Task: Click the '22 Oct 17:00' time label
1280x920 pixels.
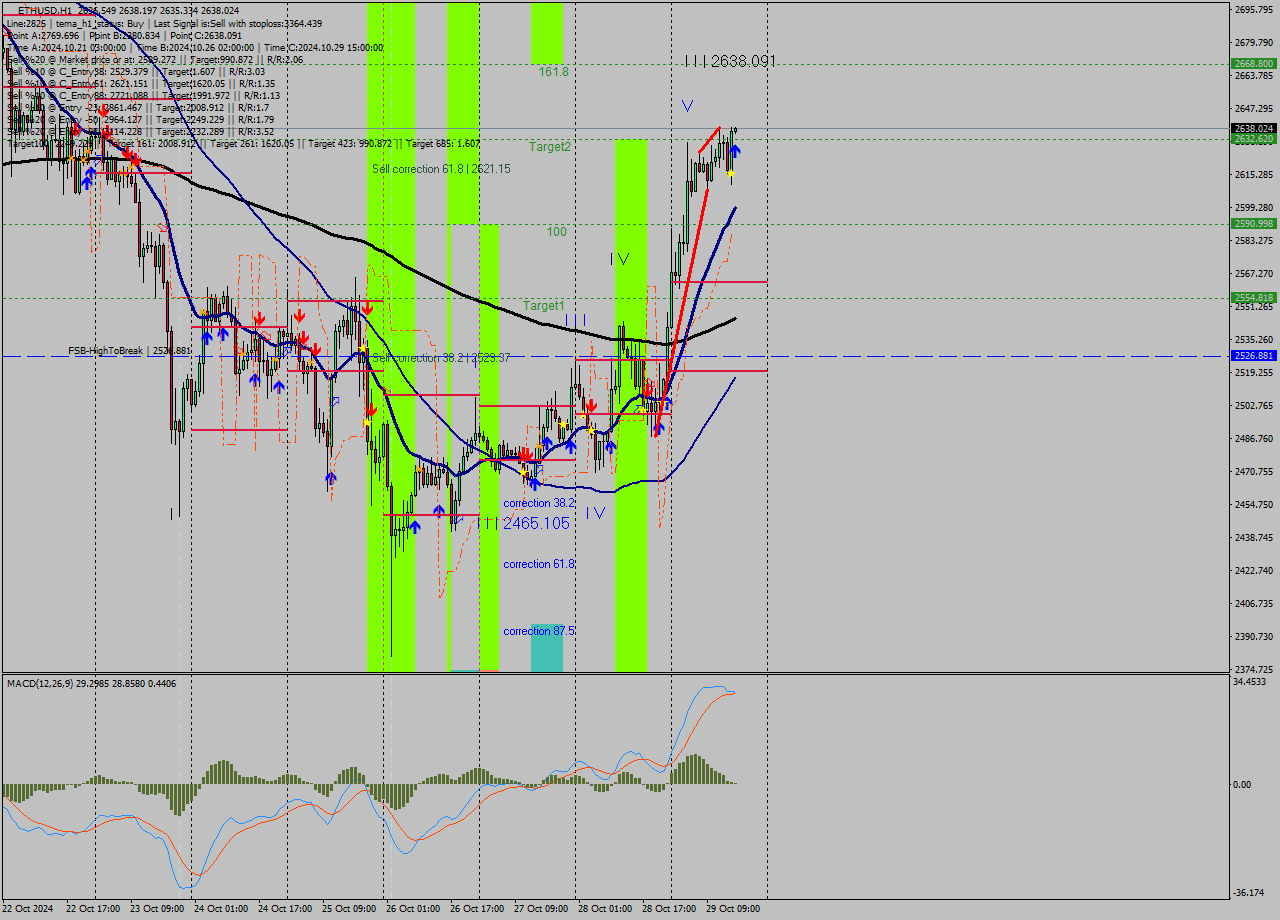Action: pos(93,909)
